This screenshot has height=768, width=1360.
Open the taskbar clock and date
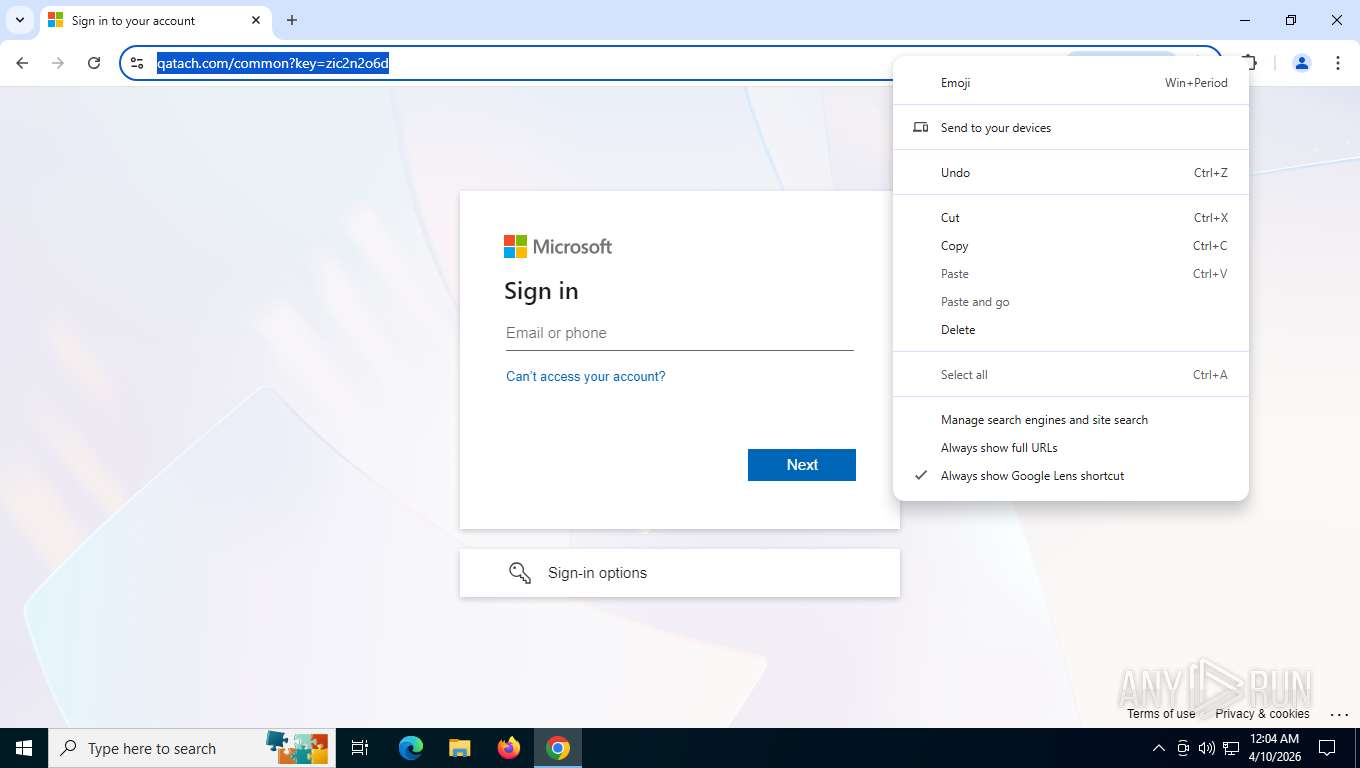point(1274,748)
